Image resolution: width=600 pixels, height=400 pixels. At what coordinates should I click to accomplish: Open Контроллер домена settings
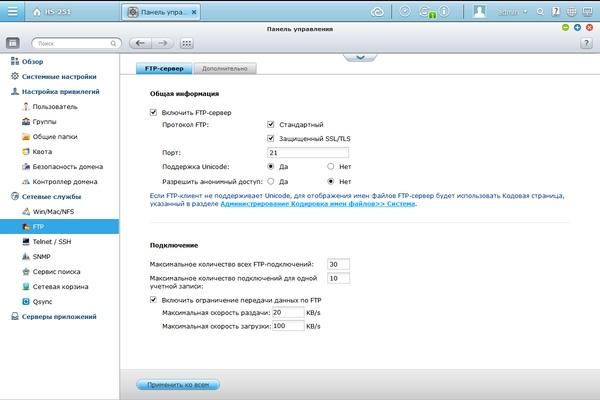tap(60, 181)
